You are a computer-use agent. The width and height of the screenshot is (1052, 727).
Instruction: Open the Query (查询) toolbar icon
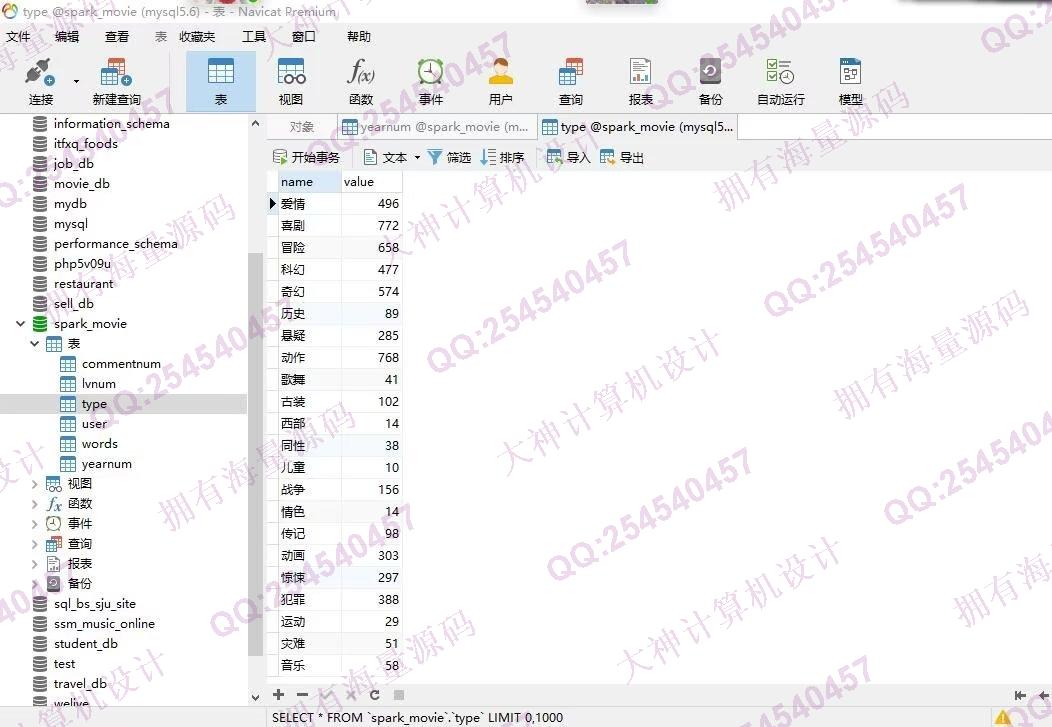click(570, 82)
